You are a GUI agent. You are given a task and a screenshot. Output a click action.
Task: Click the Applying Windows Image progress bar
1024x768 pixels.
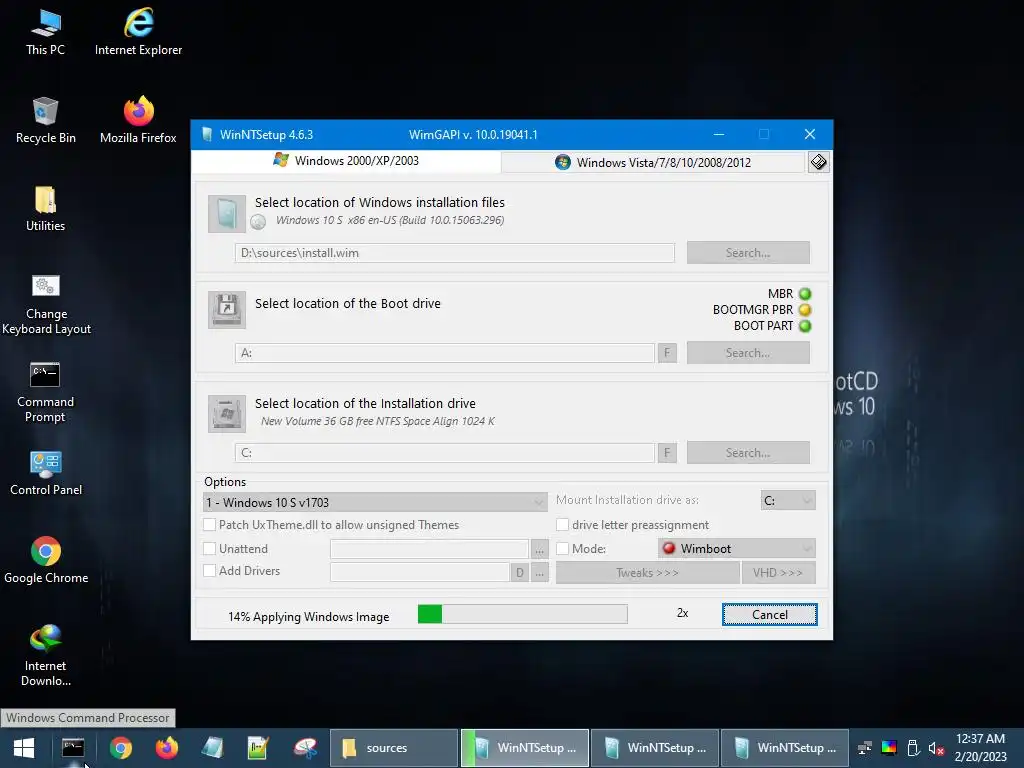coord(522,614)
